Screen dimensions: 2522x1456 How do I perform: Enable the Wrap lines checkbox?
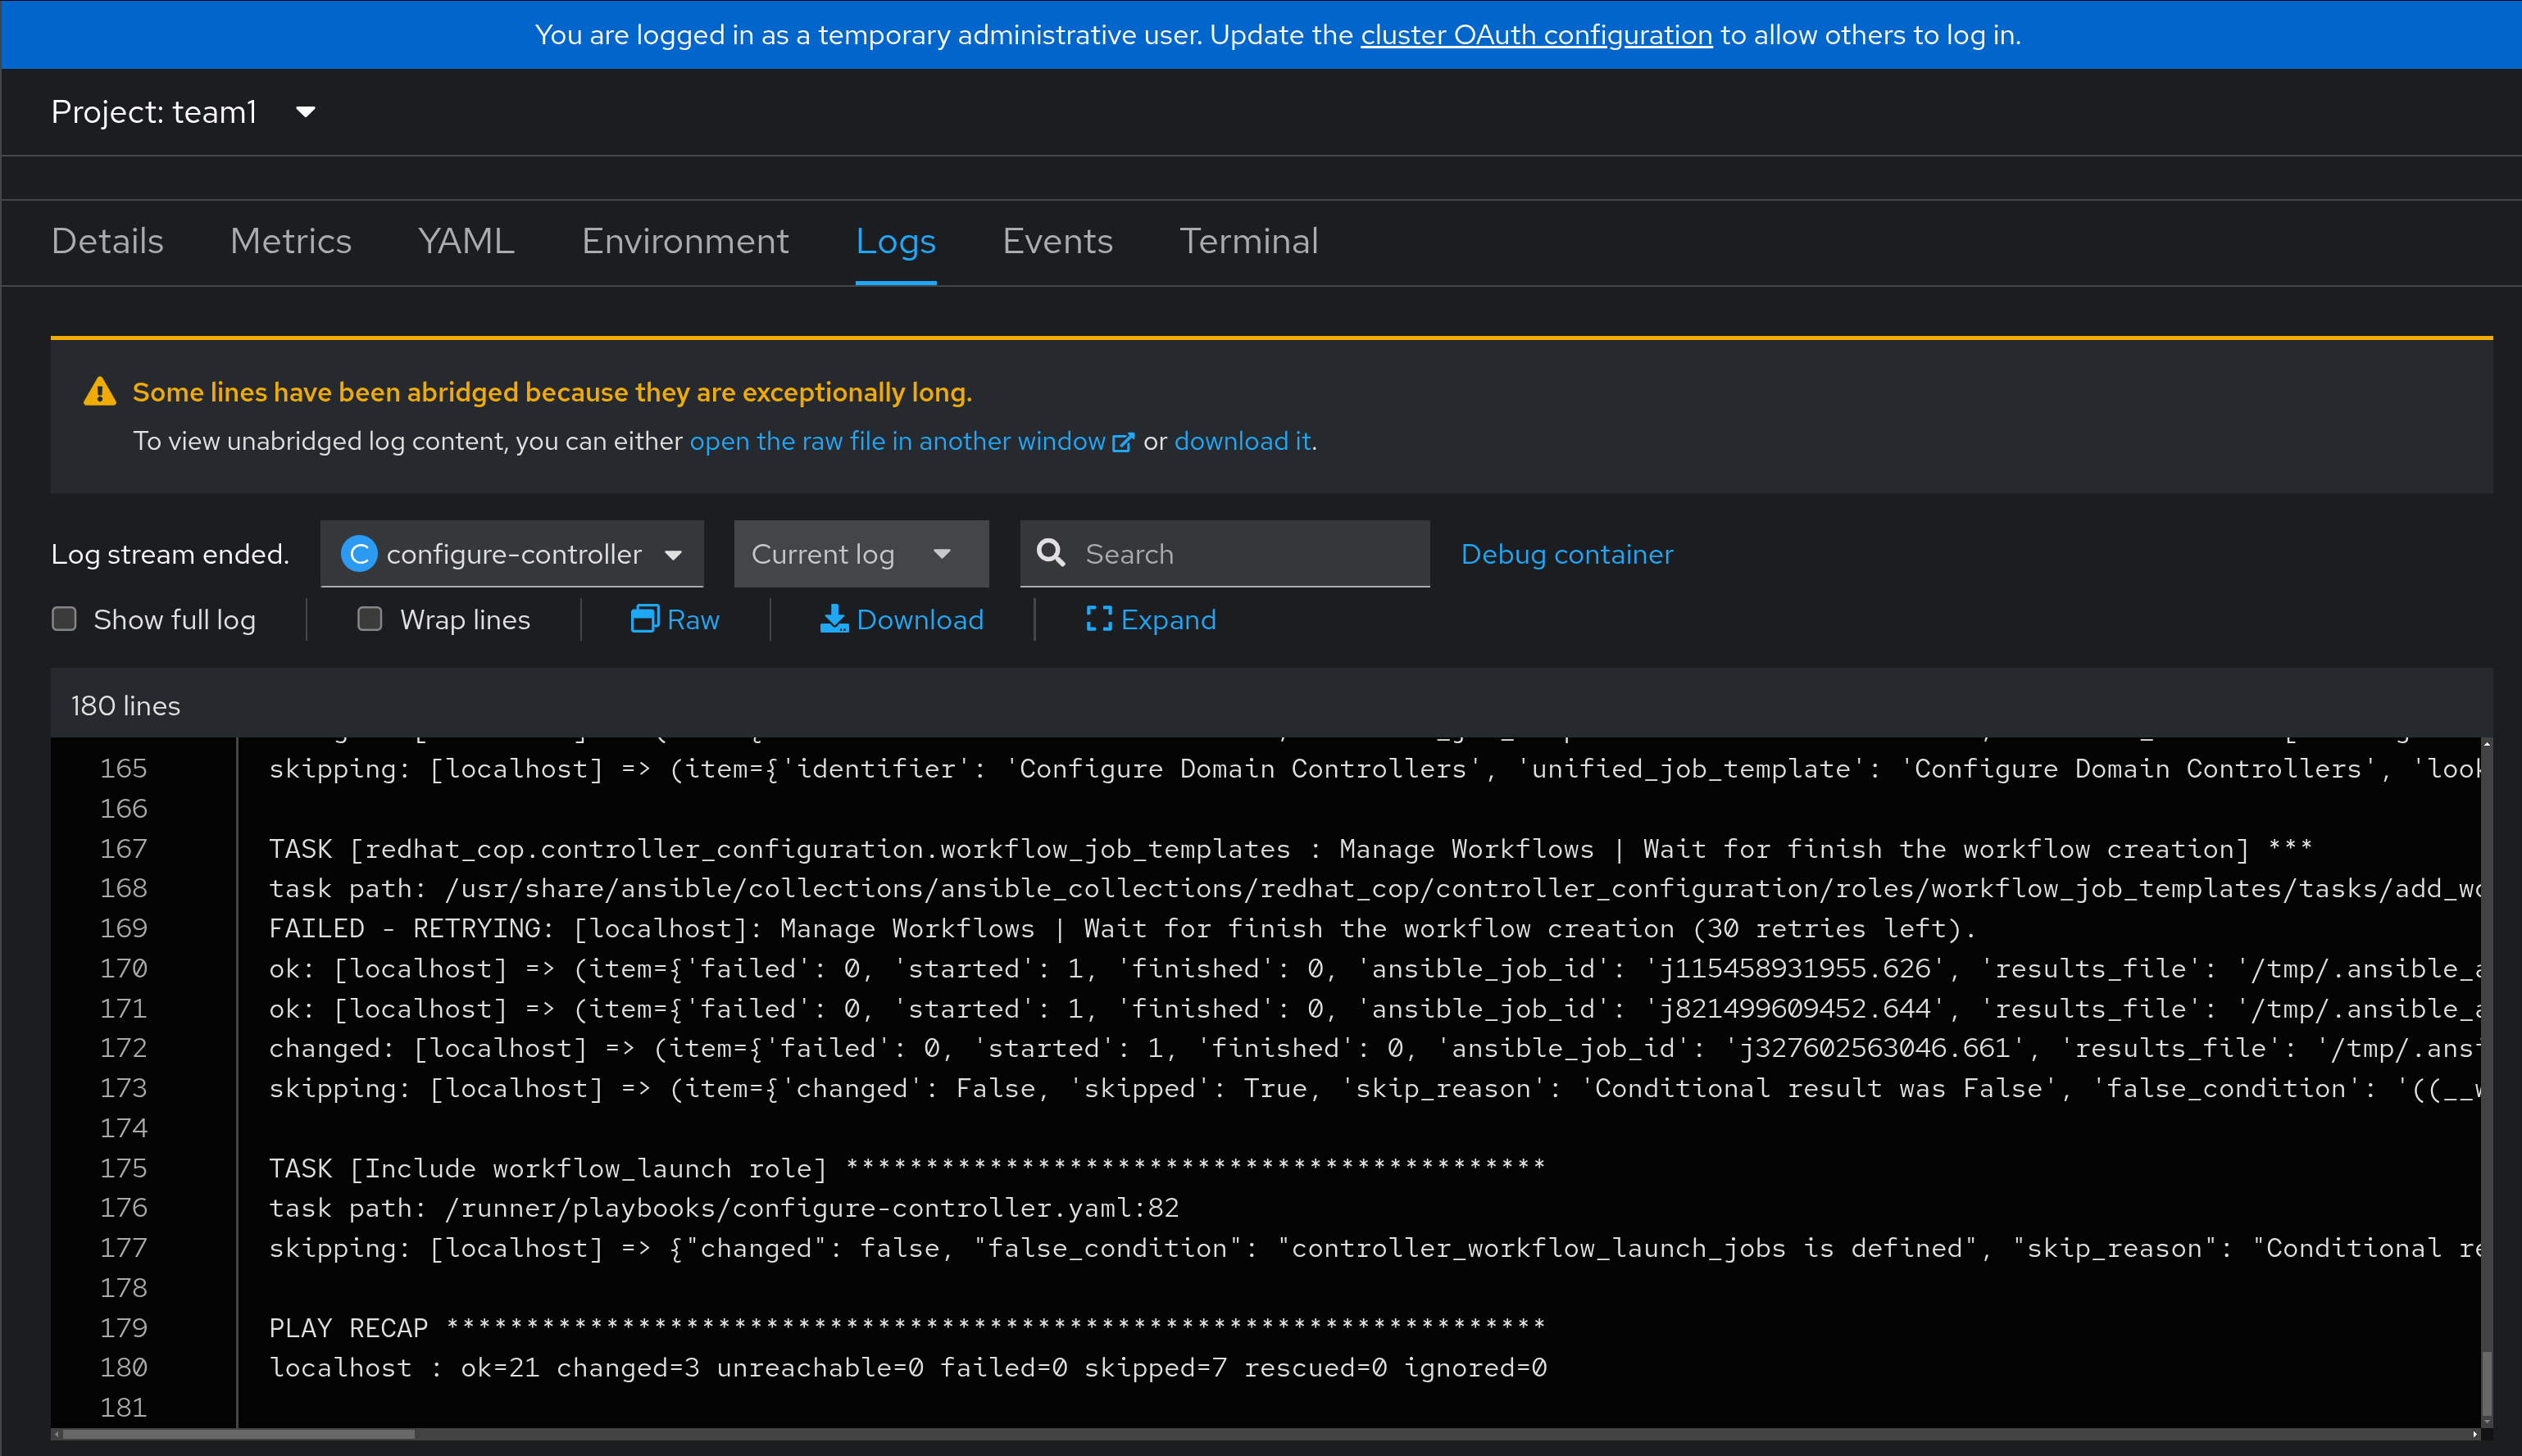pos(370,619)
